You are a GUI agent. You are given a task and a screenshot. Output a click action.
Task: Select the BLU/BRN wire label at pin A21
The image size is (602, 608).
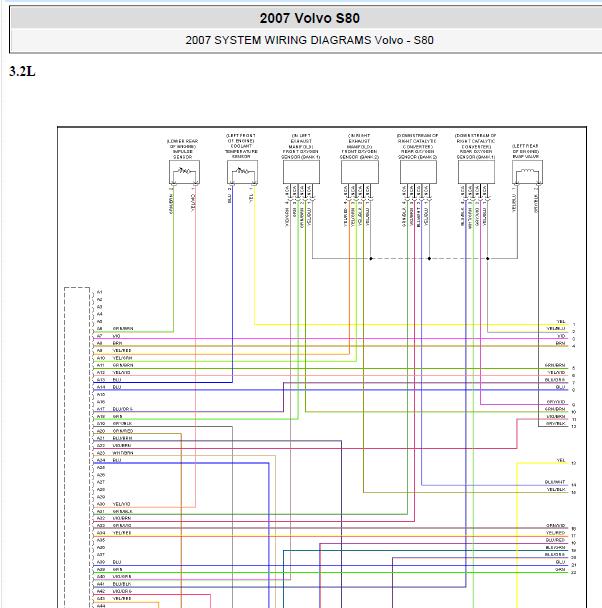[x=122, y=438]
